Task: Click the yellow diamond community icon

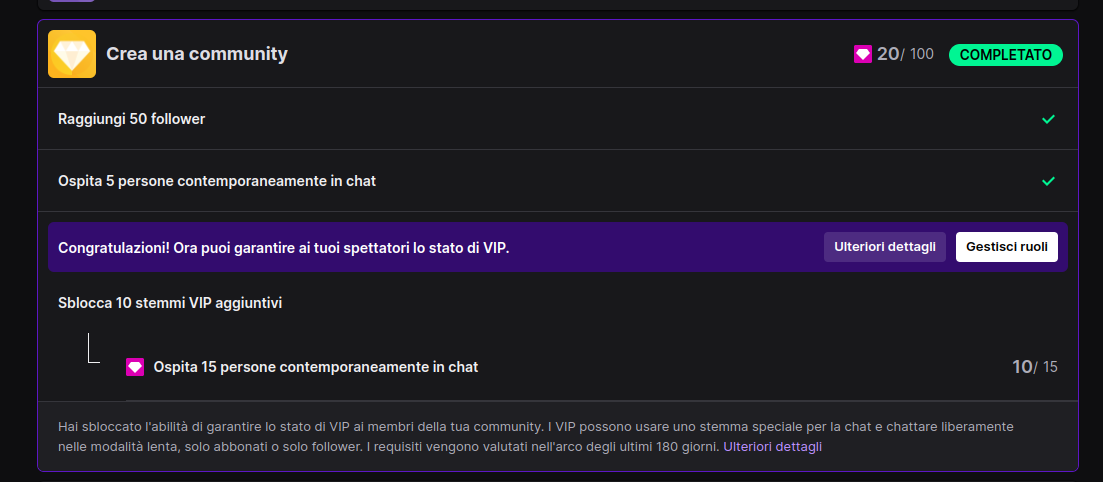Action: tap(72, 54)
